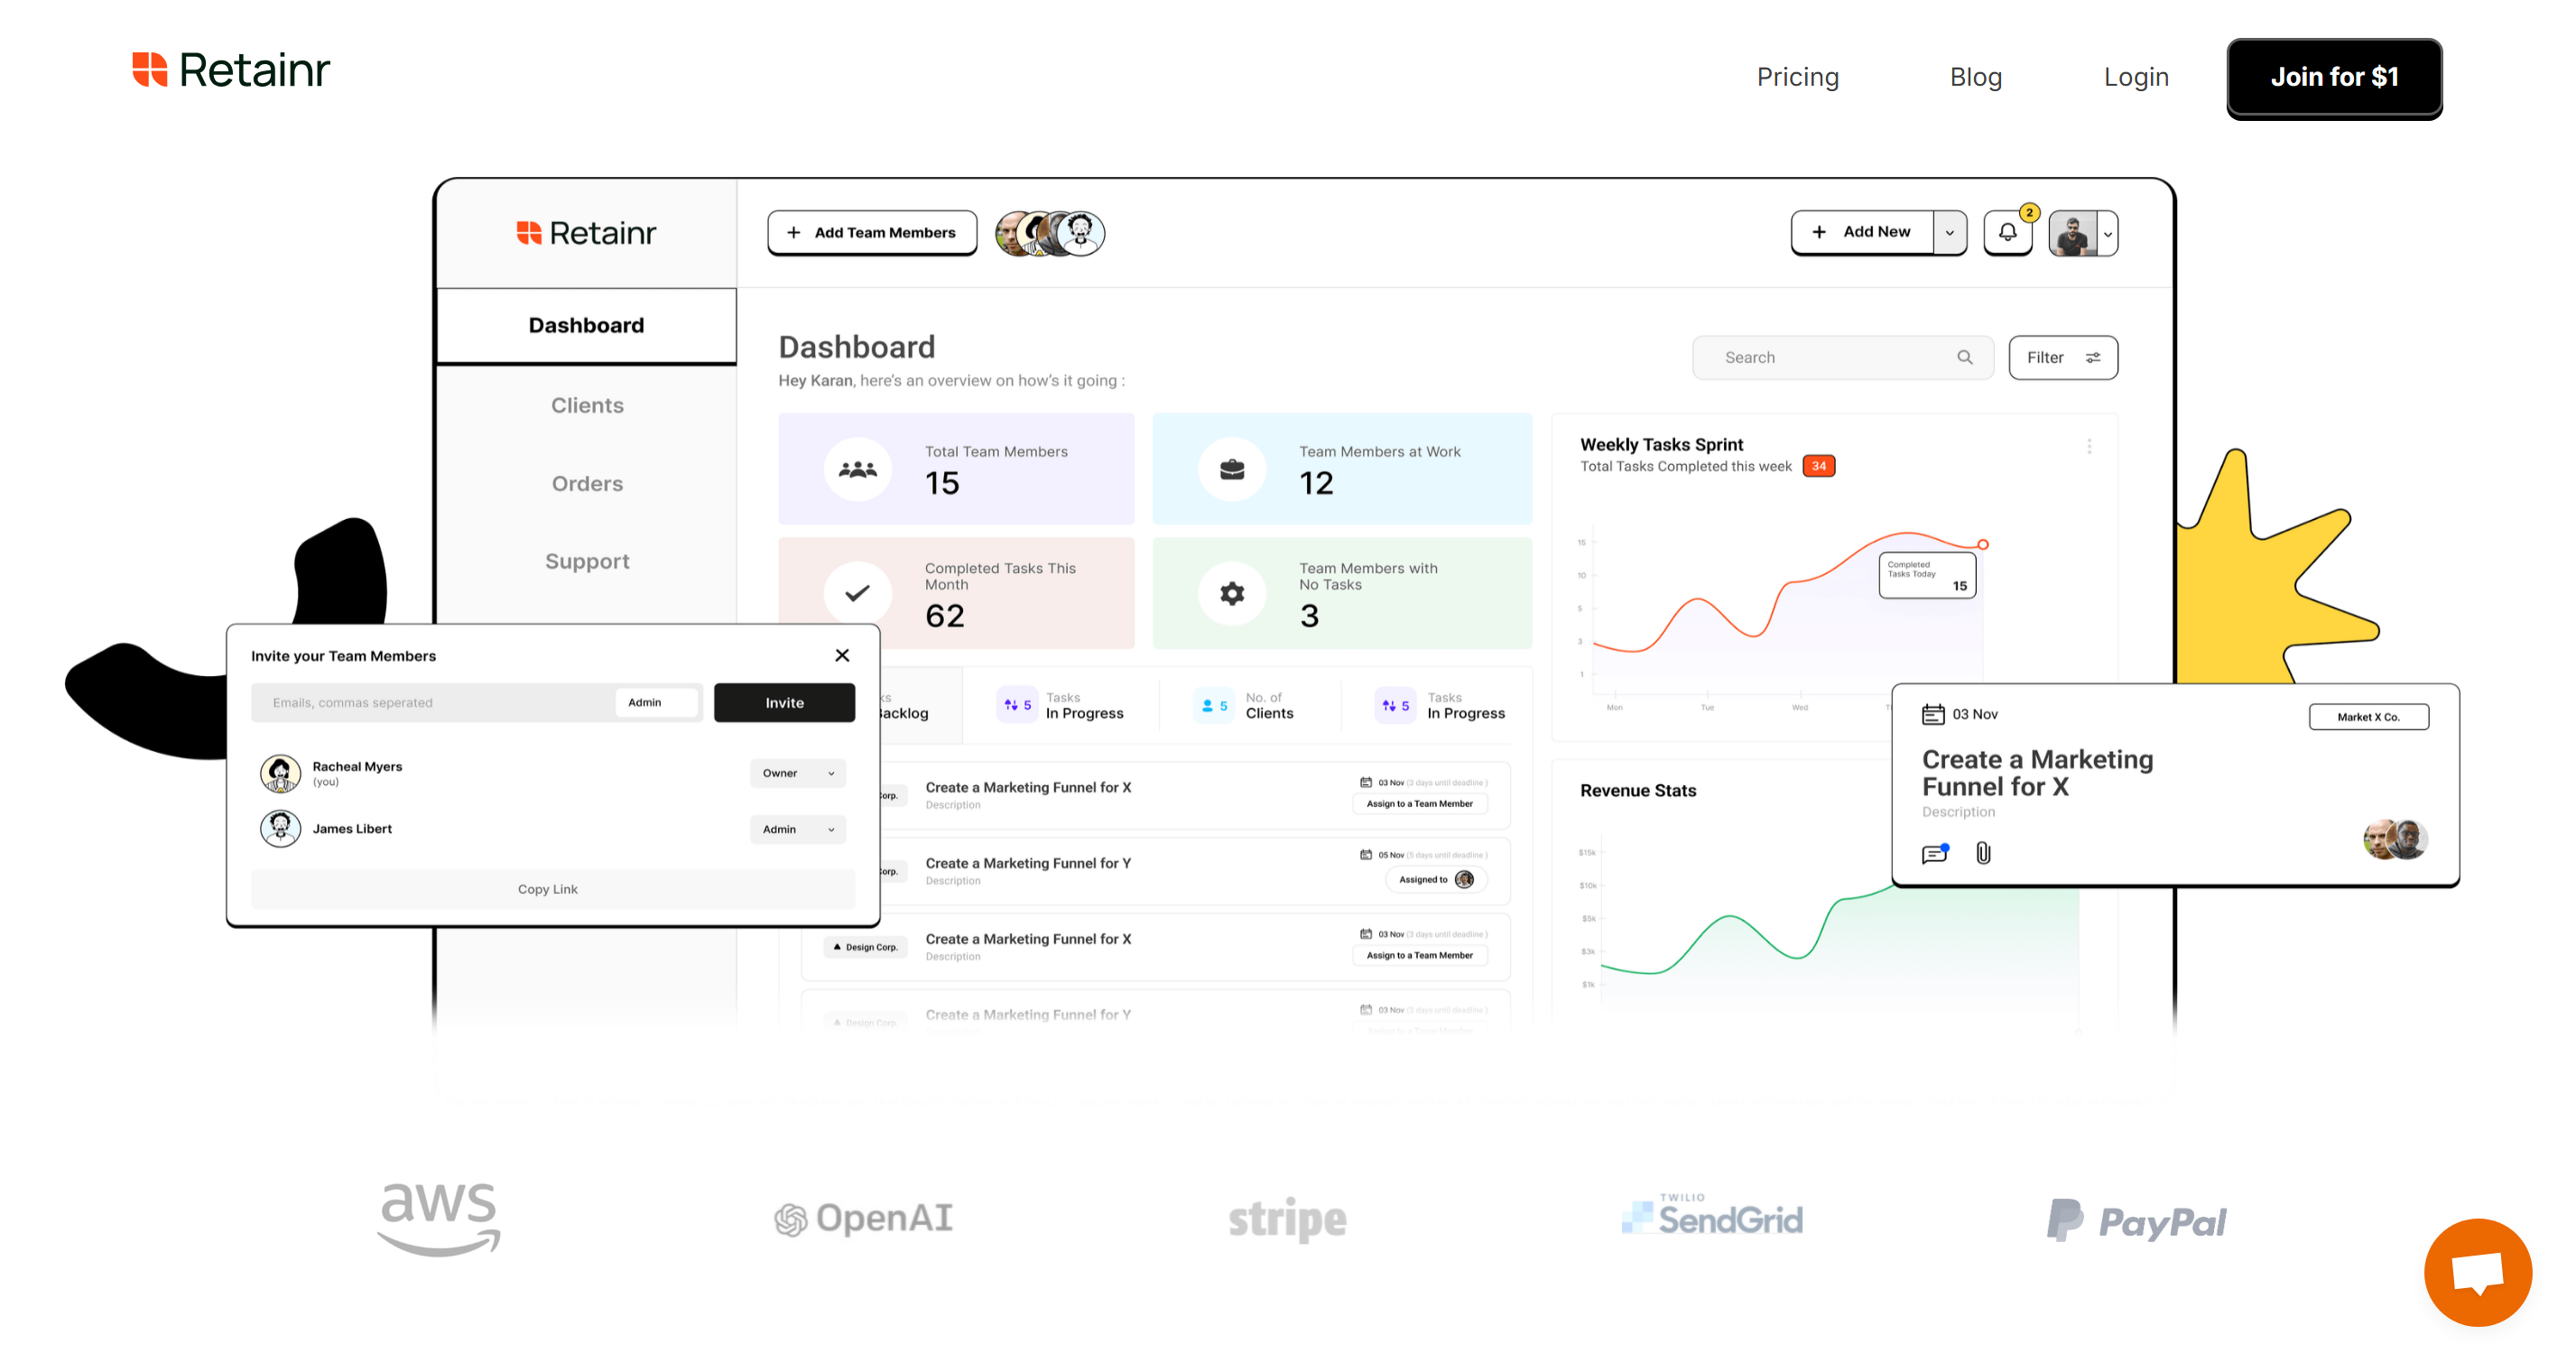
Task: Expand the profile dropdown chevron
Action: (x=2107, y=234)
